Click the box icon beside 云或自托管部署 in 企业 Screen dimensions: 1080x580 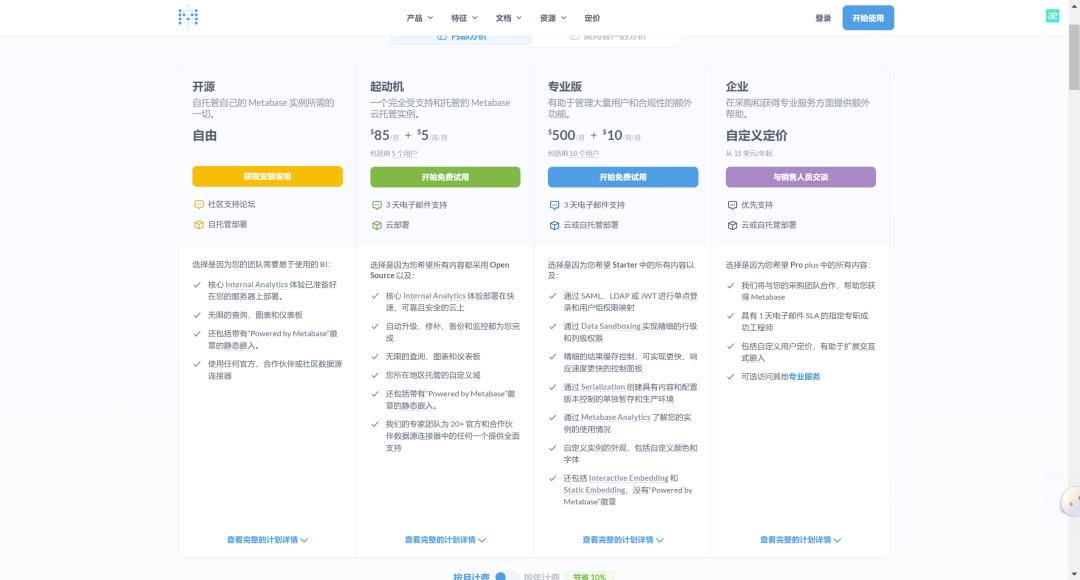click(x=732, y=225)
